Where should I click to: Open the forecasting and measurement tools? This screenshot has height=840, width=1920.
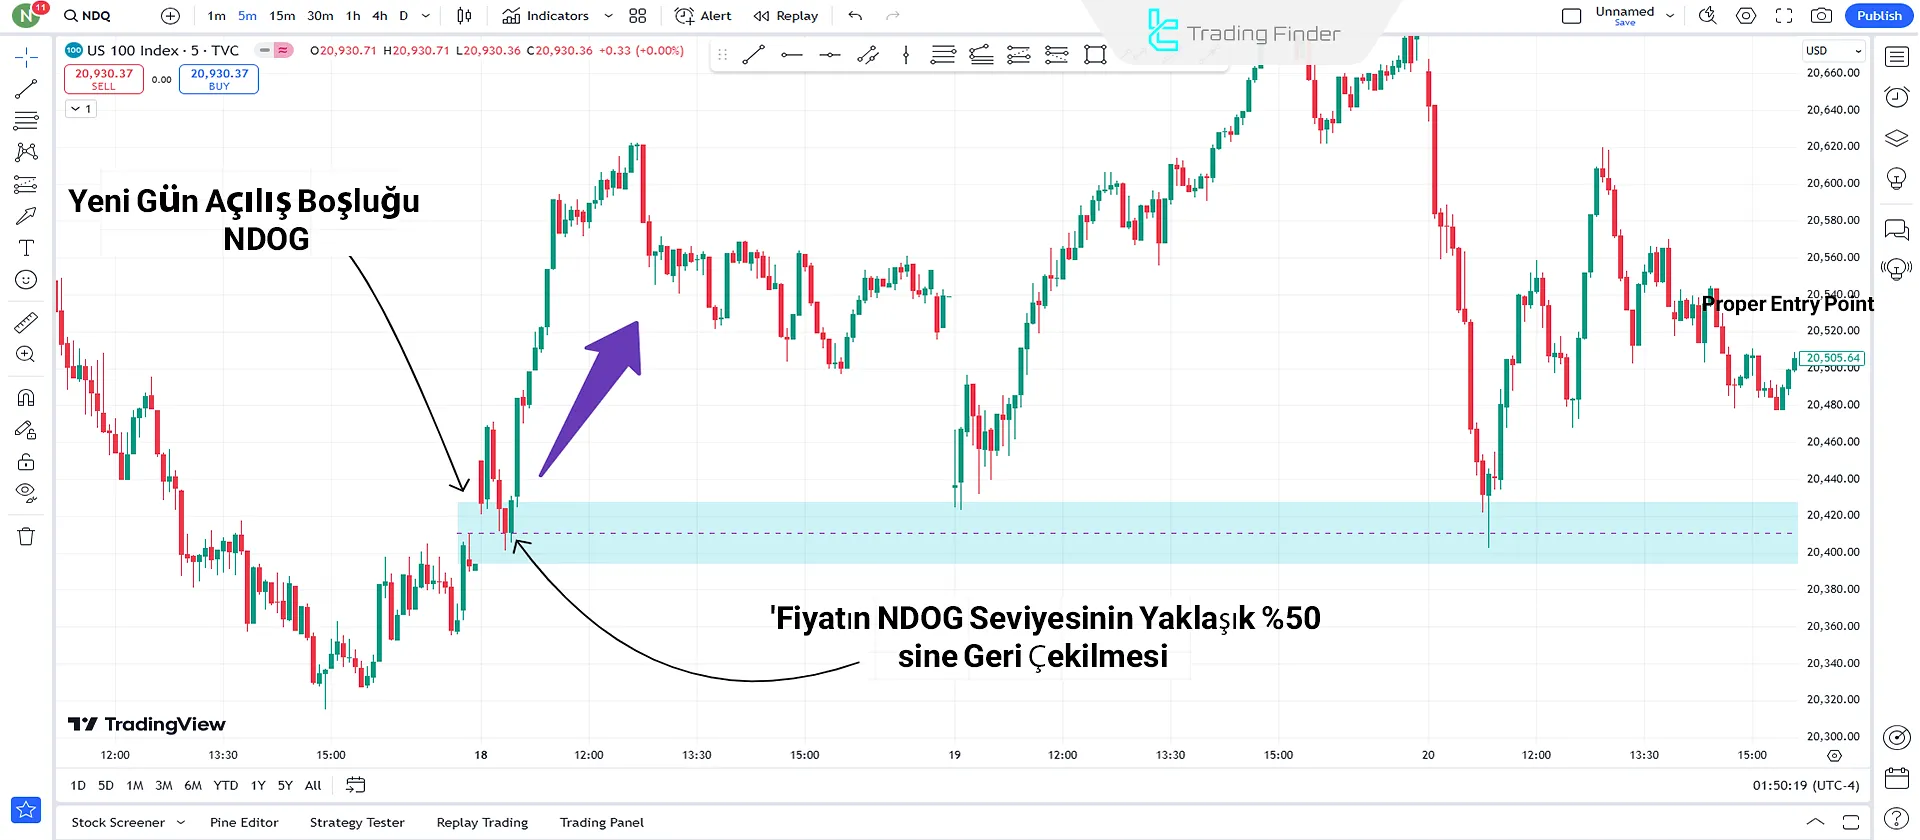pos(26,184)
